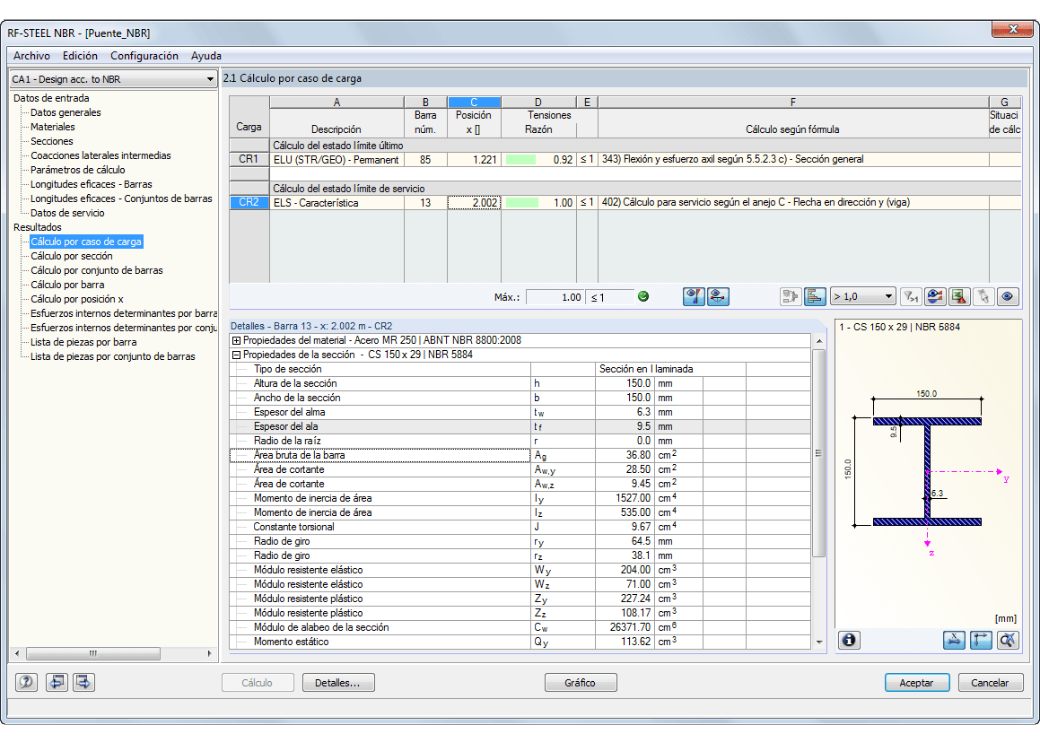Screen dimensions: 1040x744
Task: Click the result color-scale eye icon
Action: (935, 296)
